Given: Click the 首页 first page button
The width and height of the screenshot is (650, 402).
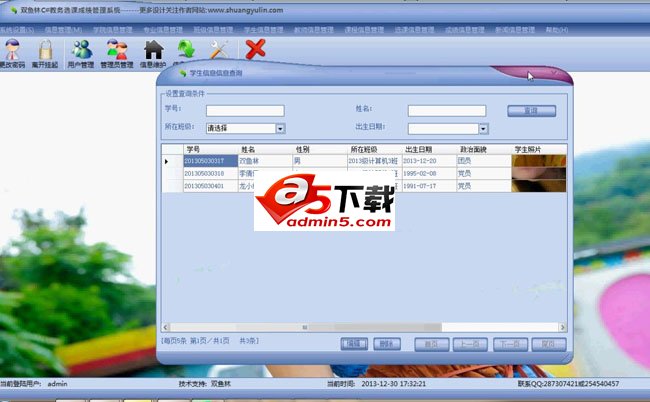Looking at the screenshot, I should click(432, 344).
